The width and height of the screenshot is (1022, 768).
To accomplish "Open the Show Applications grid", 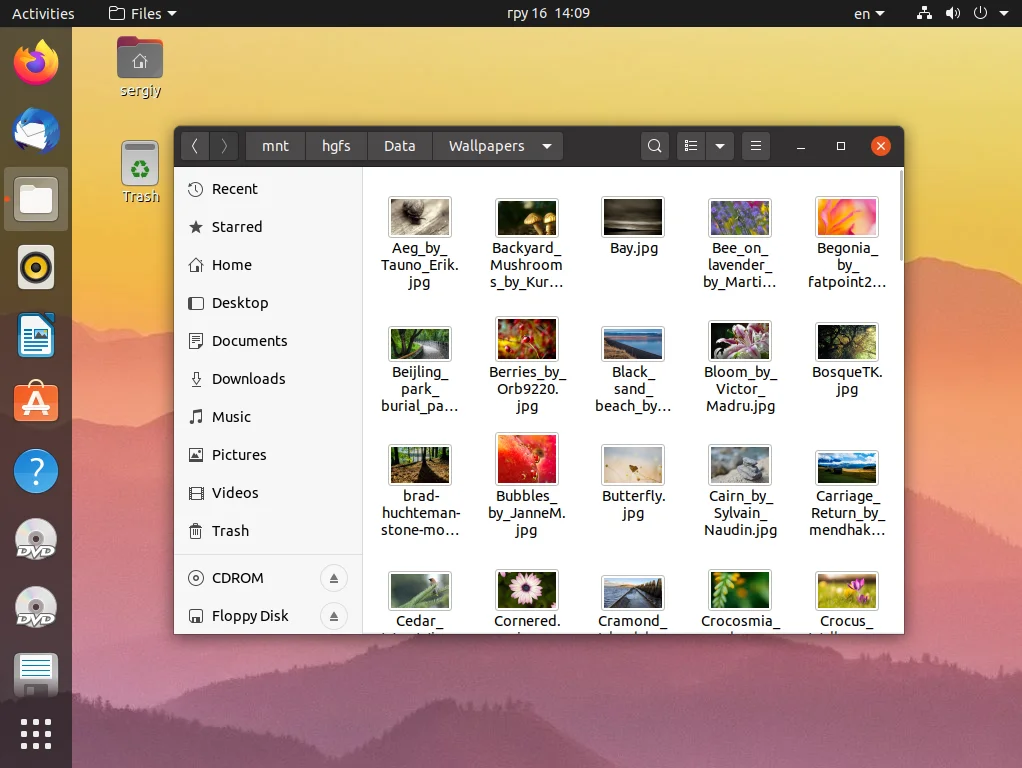I will coord(36,733).
